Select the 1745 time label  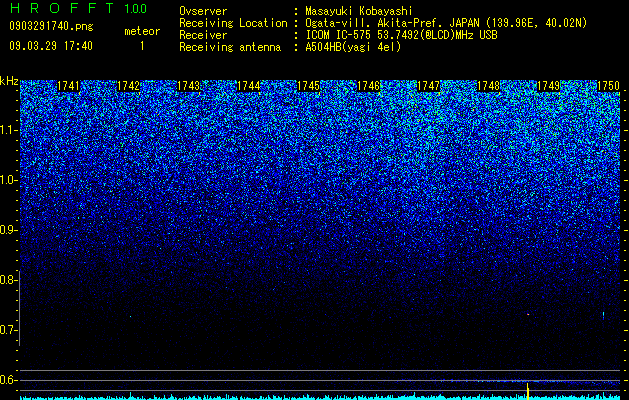pos(308,86)
